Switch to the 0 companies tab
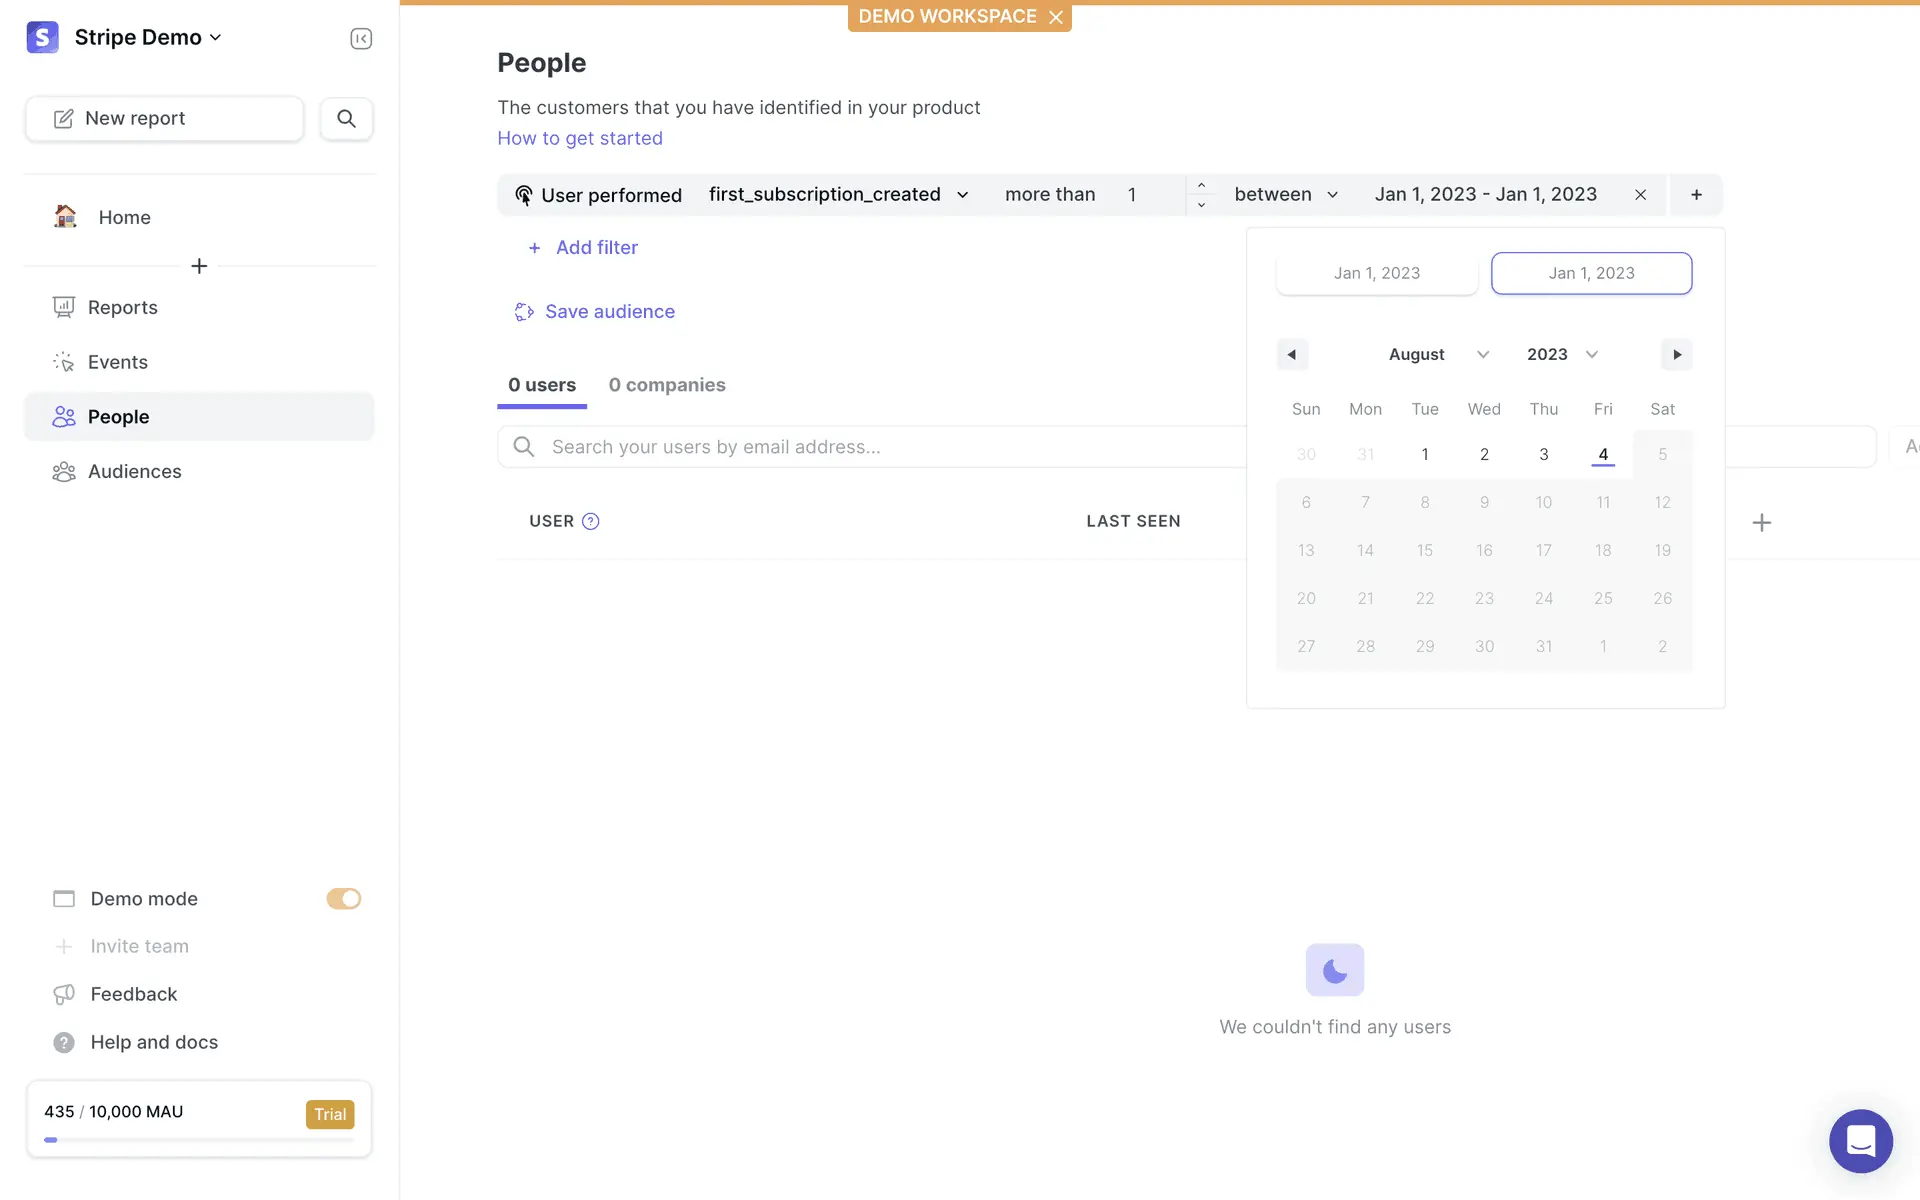Image resolution: width=1920 pixels, height=1200 pixels. [667, 385]
